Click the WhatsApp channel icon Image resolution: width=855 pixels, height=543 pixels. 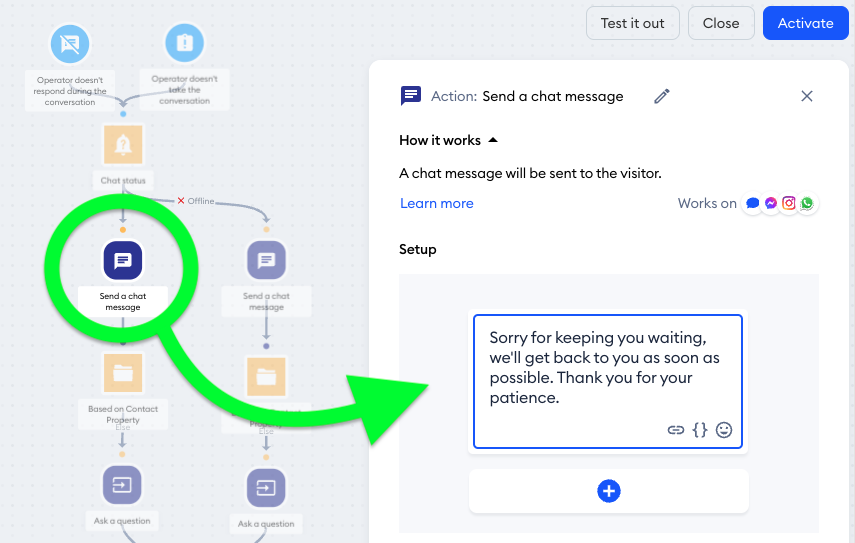[x=806, y=203]
